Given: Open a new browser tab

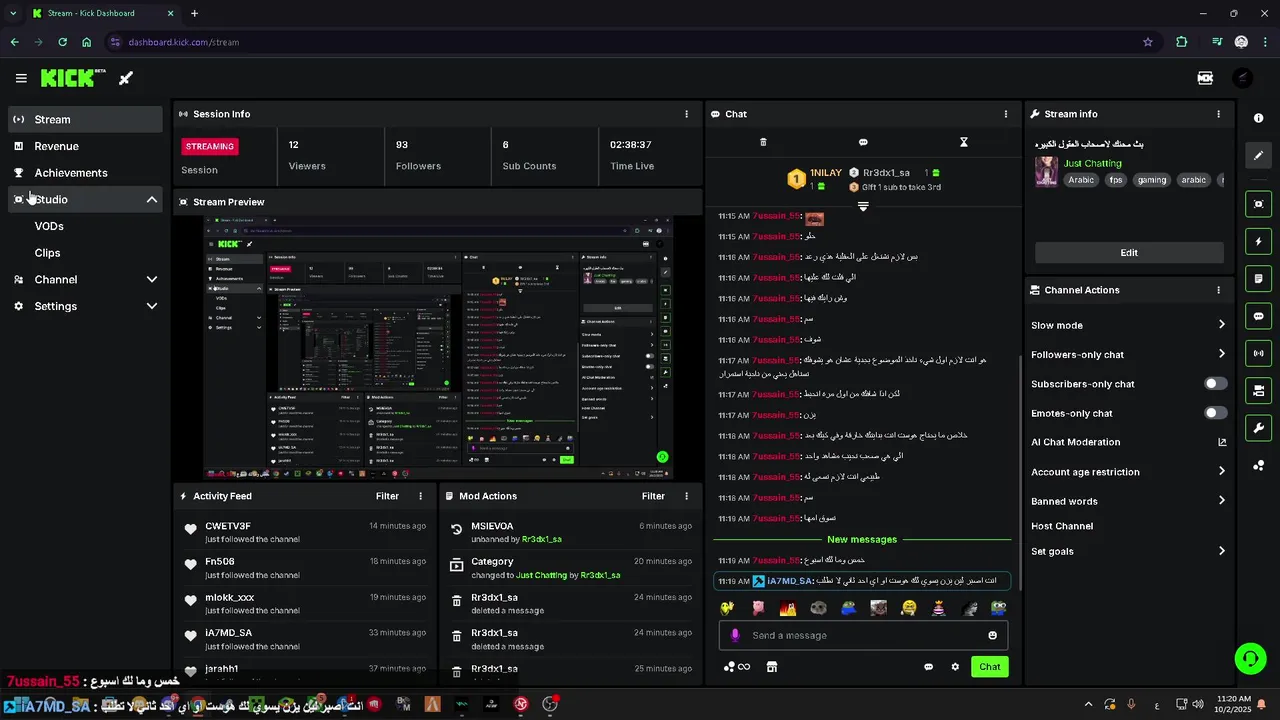Looking at the screenshot, I should [x=194, y=13].
